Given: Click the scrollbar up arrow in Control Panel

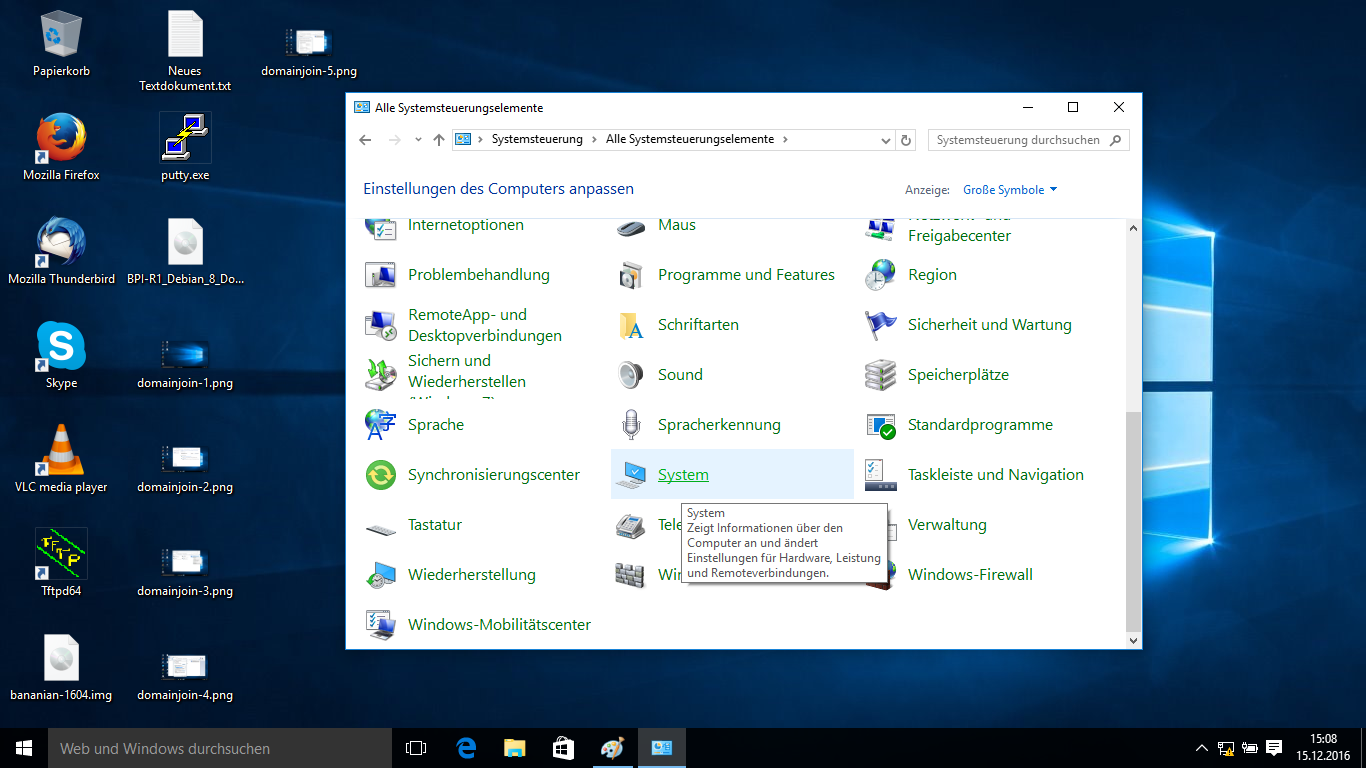Looking at the screenshot, I should [1133, 229].
